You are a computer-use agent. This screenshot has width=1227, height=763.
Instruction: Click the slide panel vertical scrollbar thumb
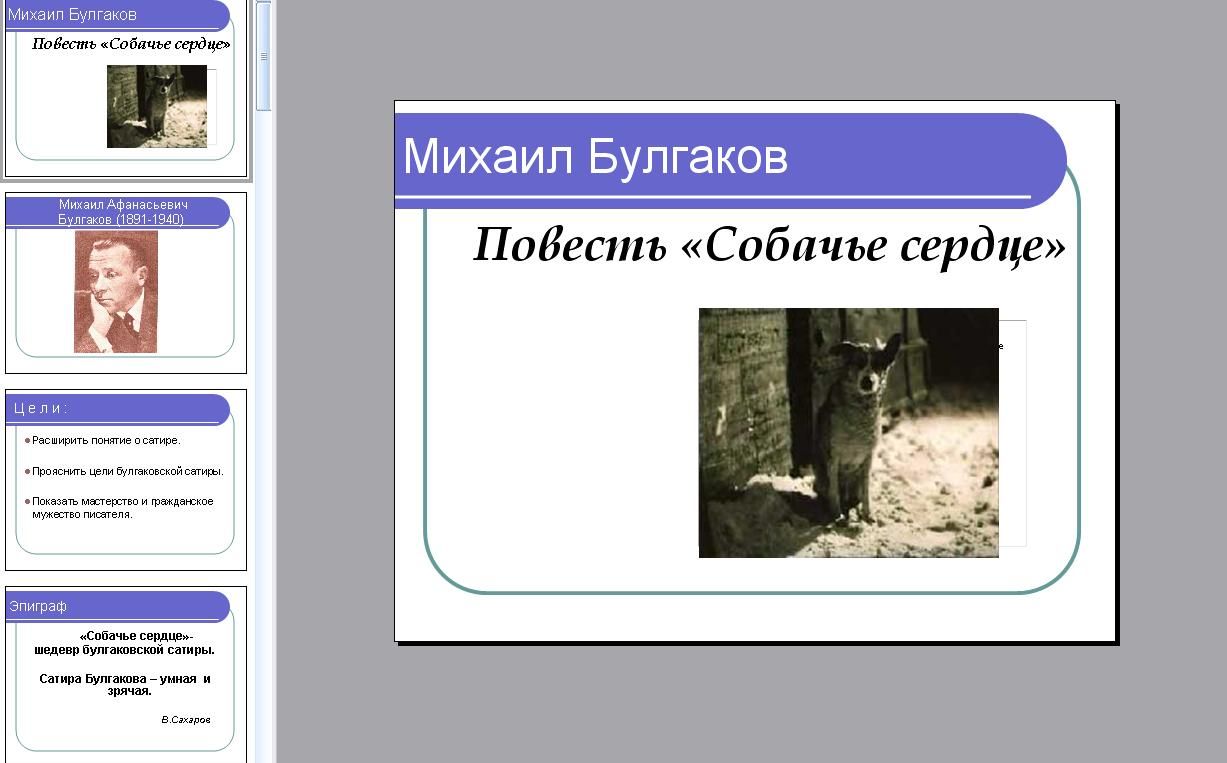point(264,56)
